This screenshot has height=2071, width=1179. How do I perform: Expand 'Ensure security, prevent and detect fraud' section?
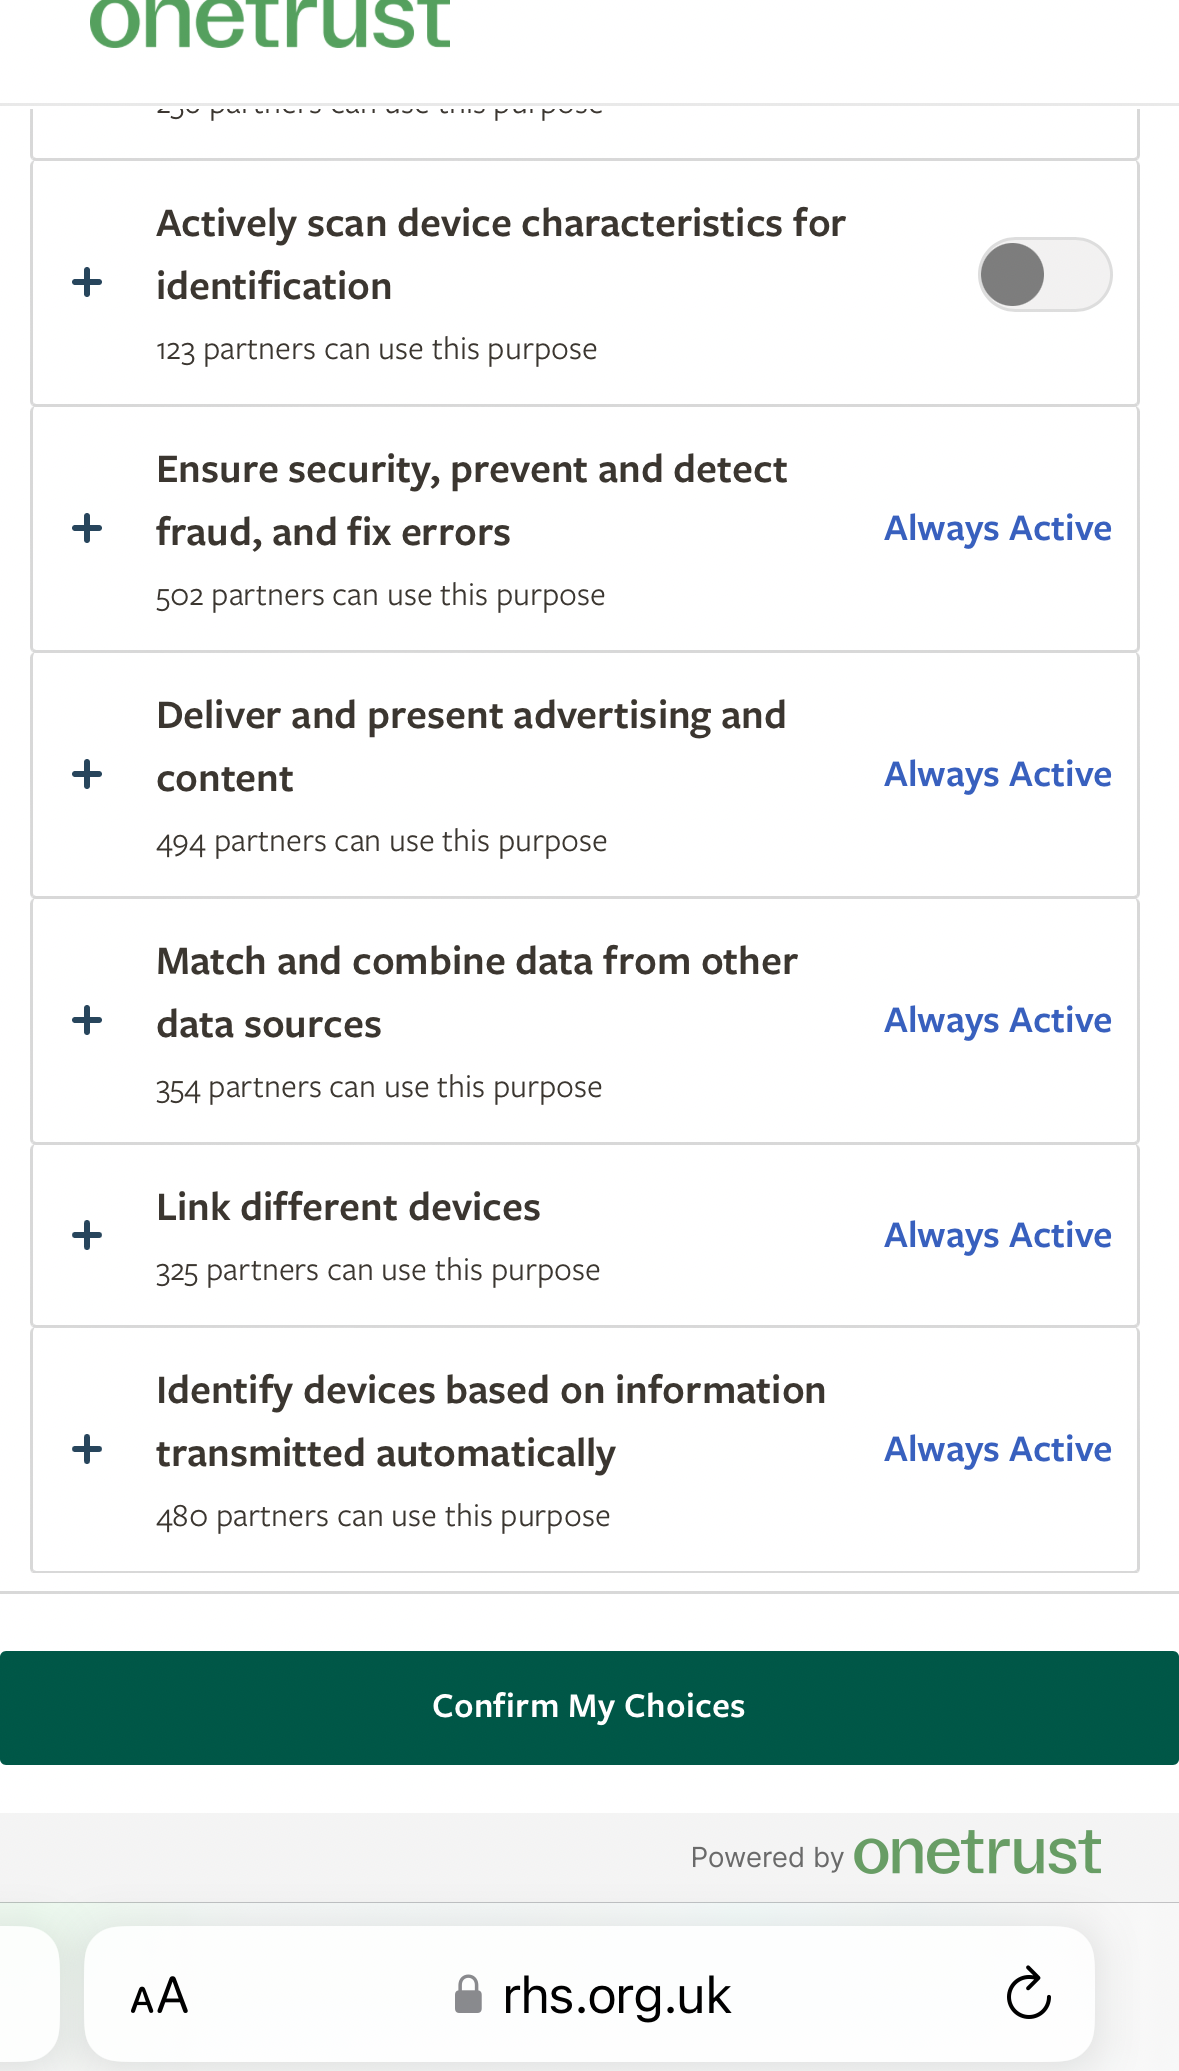(x=88, y=529)
